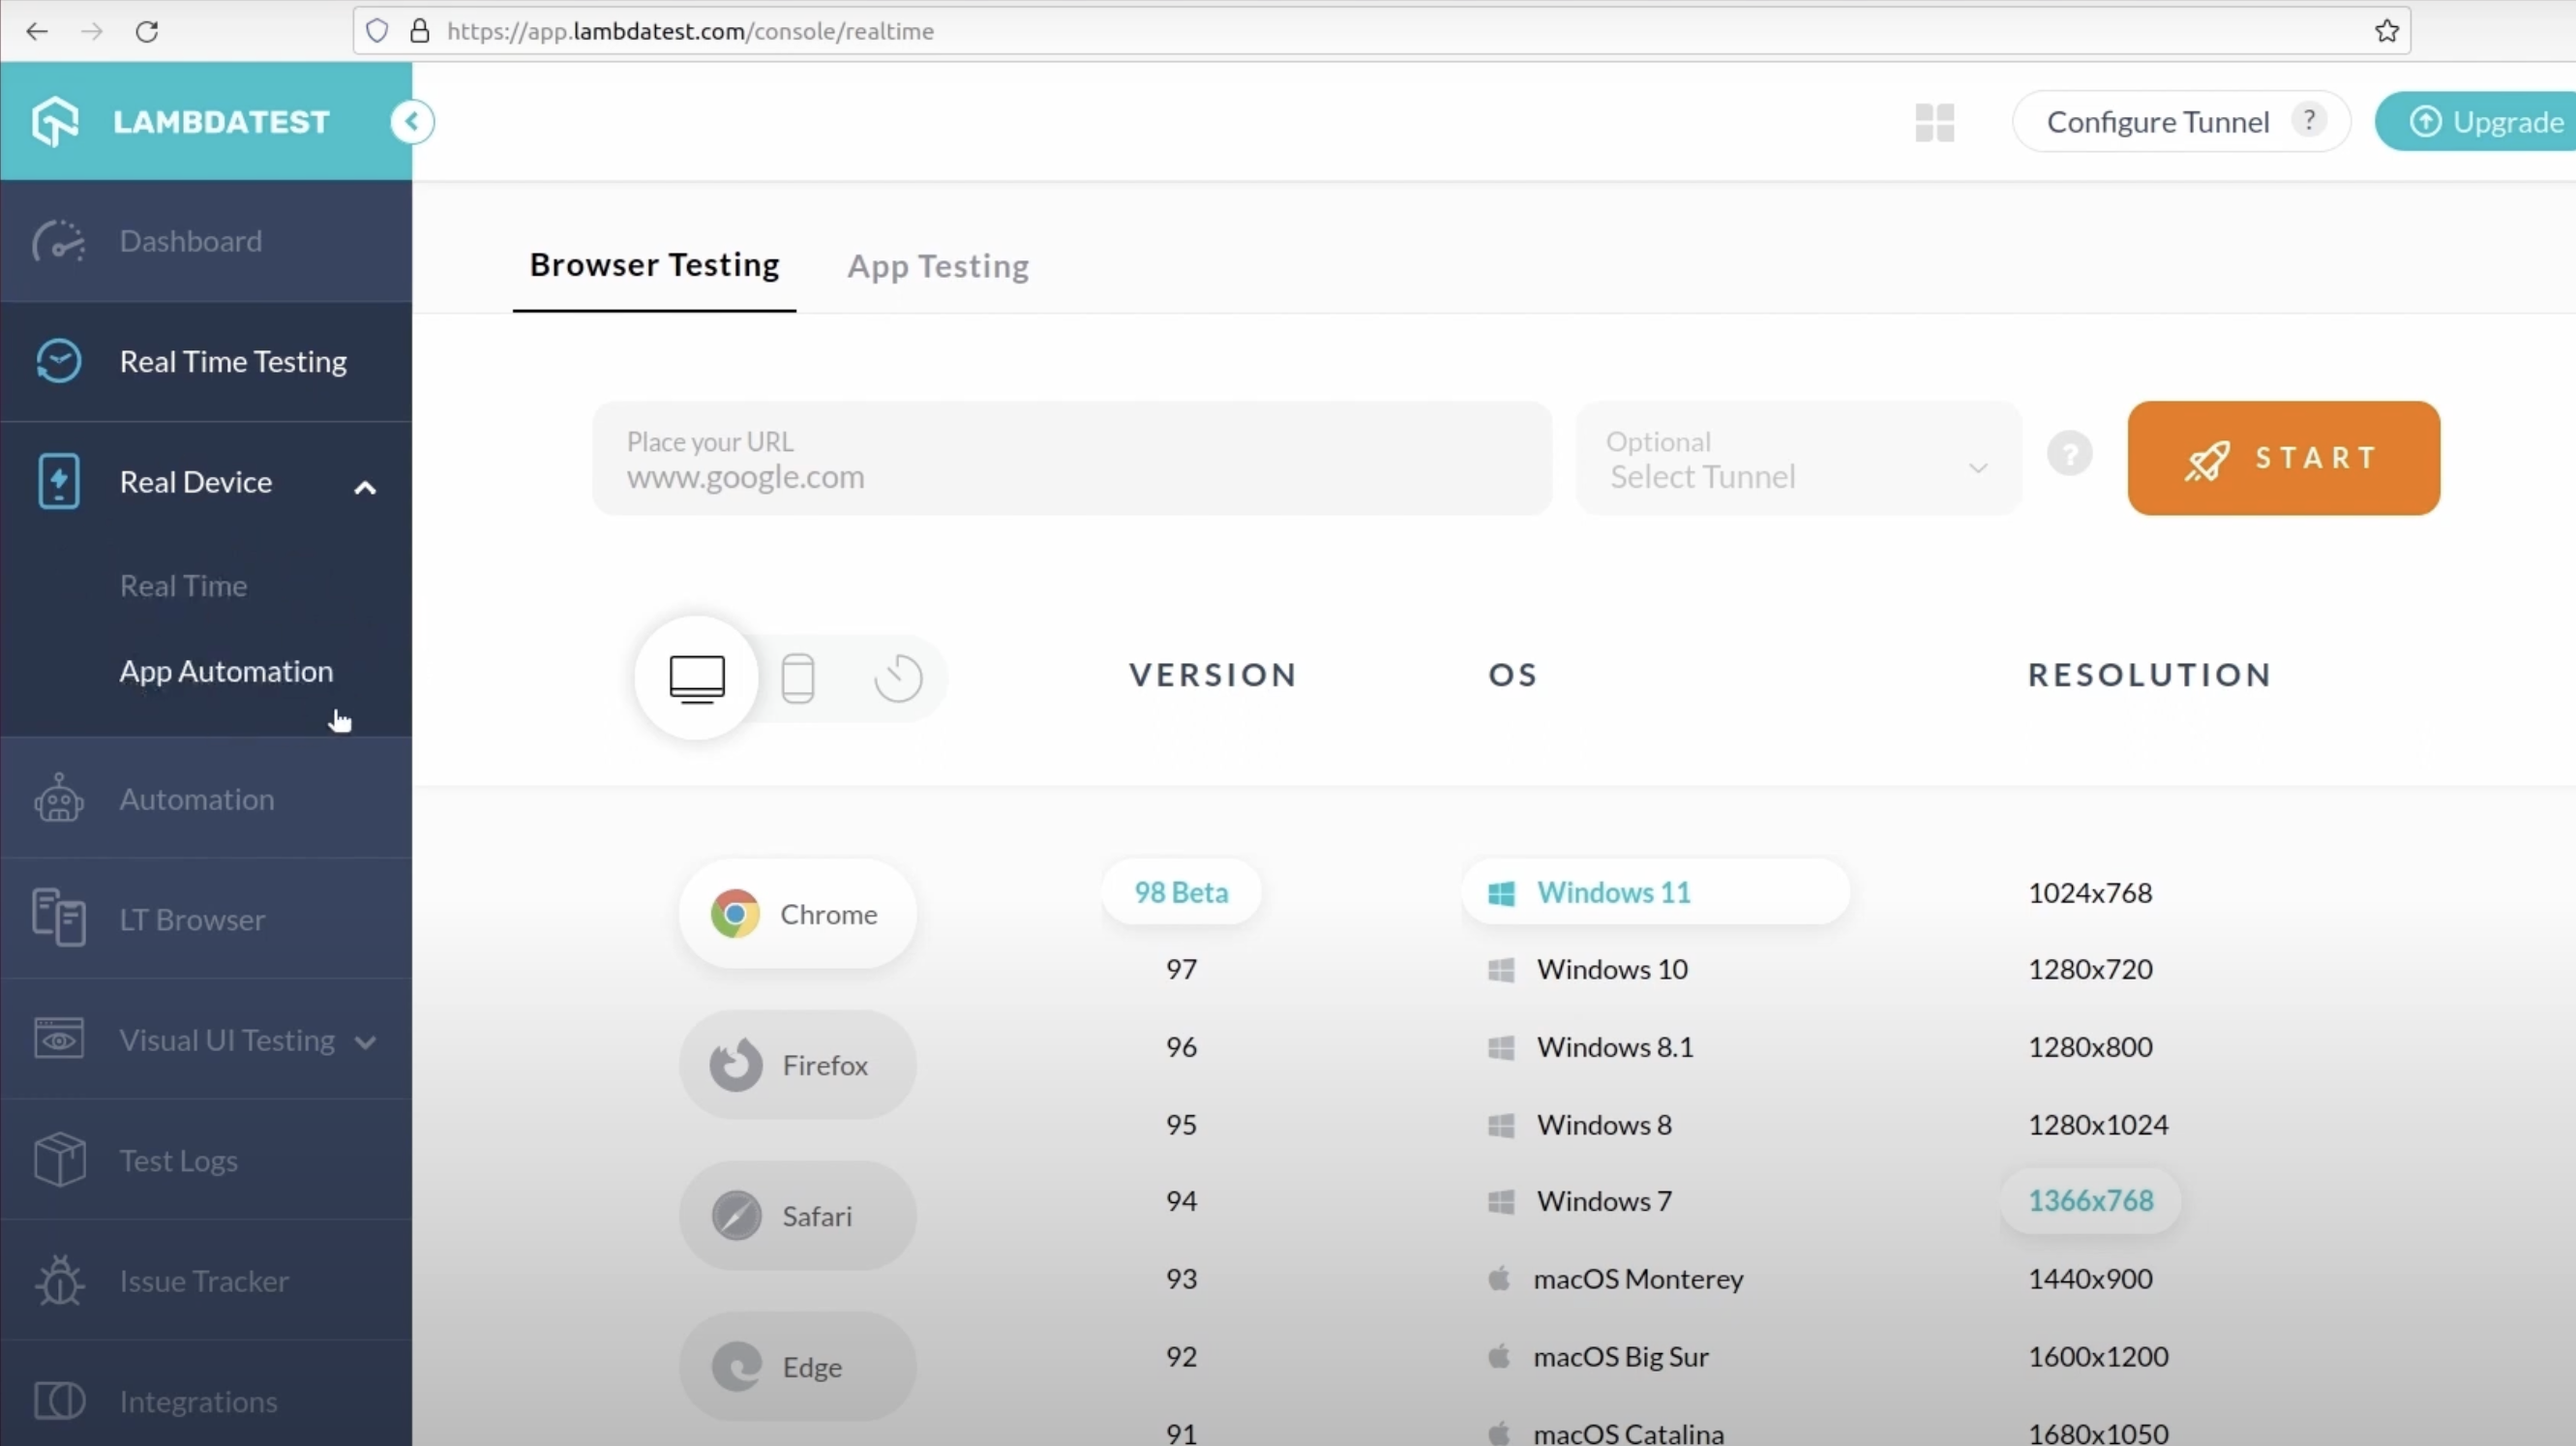Click the Configure Tunnel button

2181,122
